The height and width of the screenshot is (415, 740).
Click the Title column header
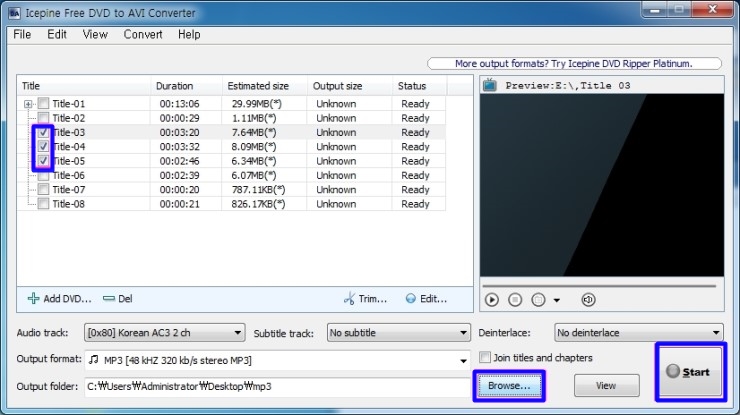tap(84, 86)
